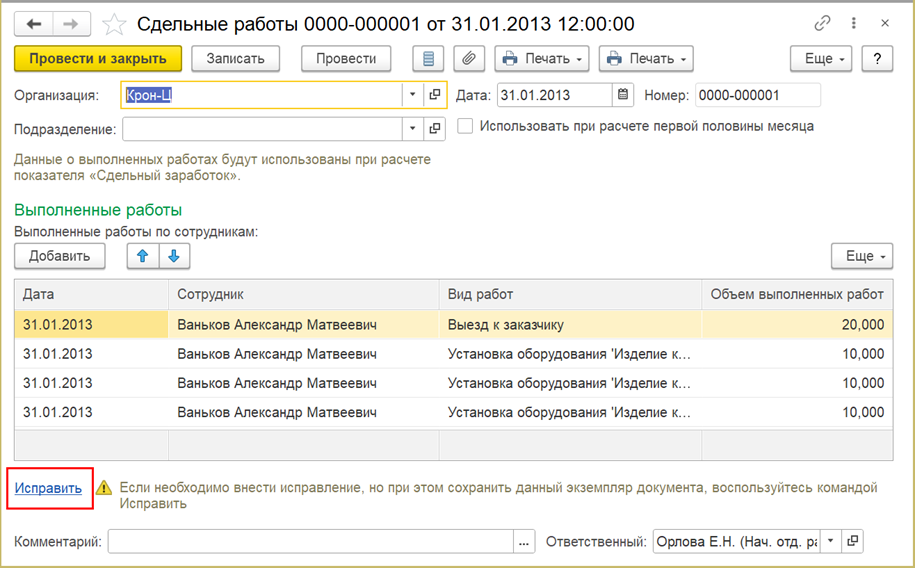The width and height of the screenshot is (915, 568).
Task: Open the Комментарий ellipsis editor button
Action: 524,541
